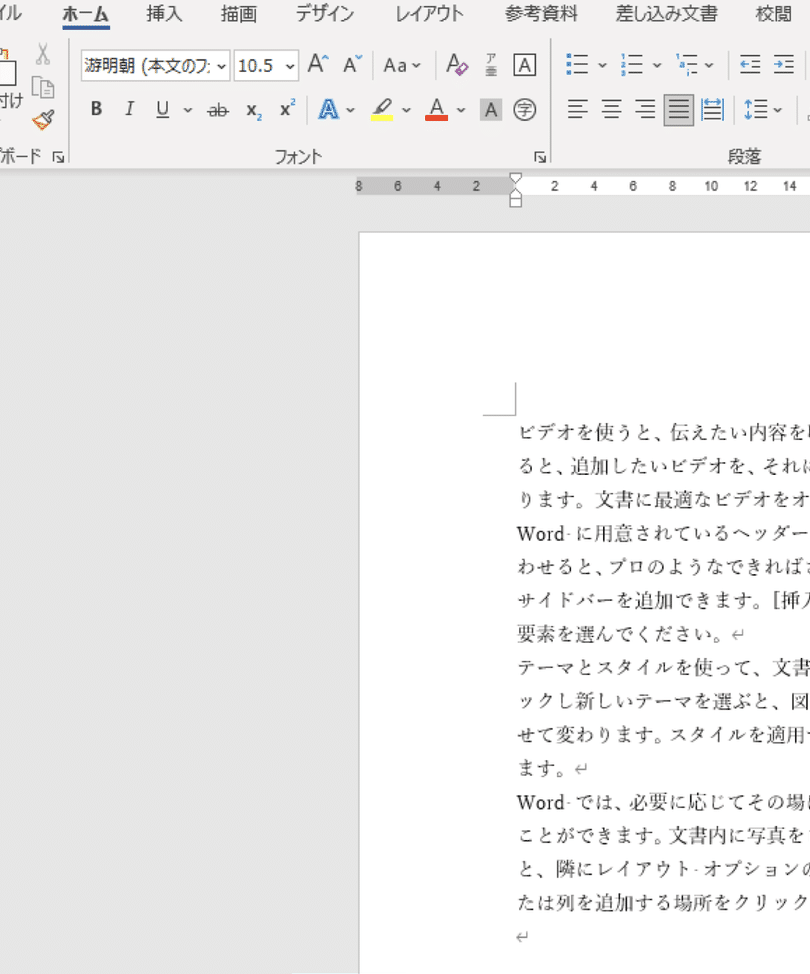Viewport: 810px width, 974px height.
Task: Toggle bold formatting
Action: pos(96,109)
